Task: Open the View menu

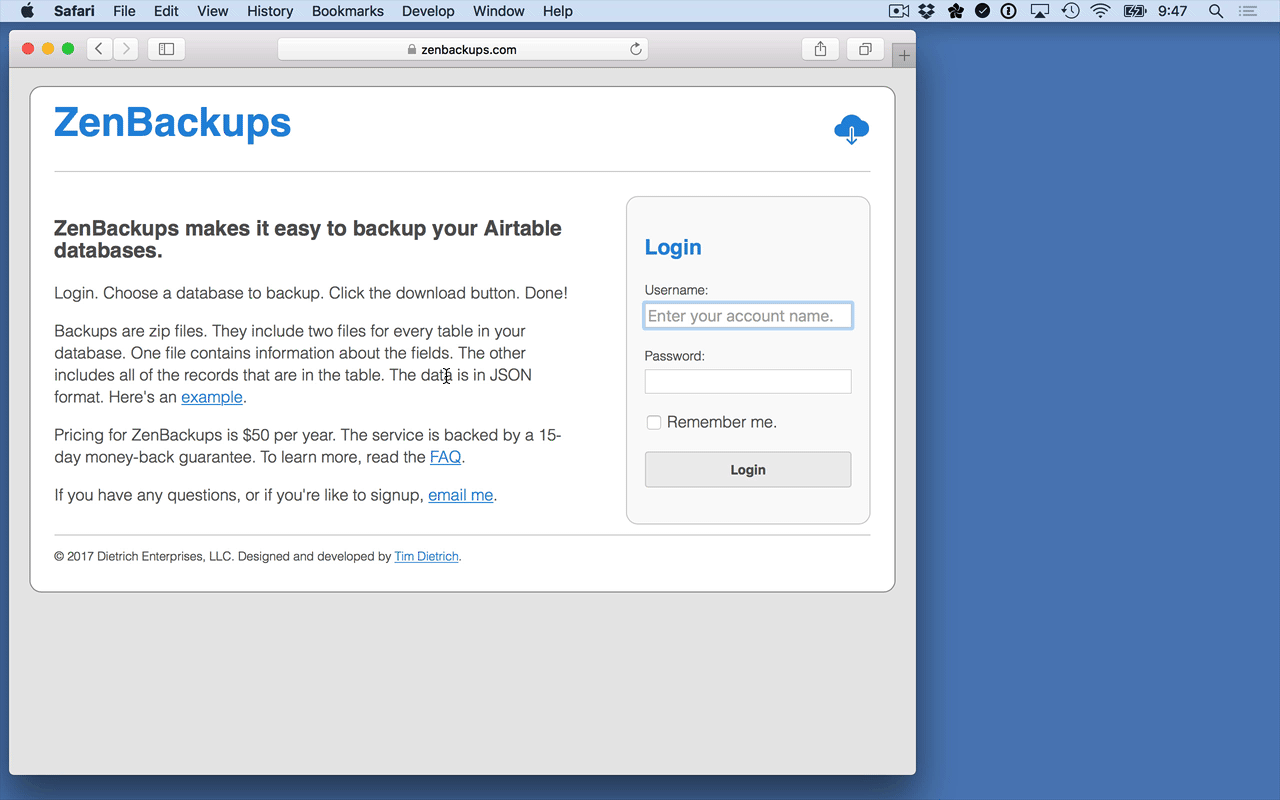Action: pyautogui.click(x=213, y=11)
